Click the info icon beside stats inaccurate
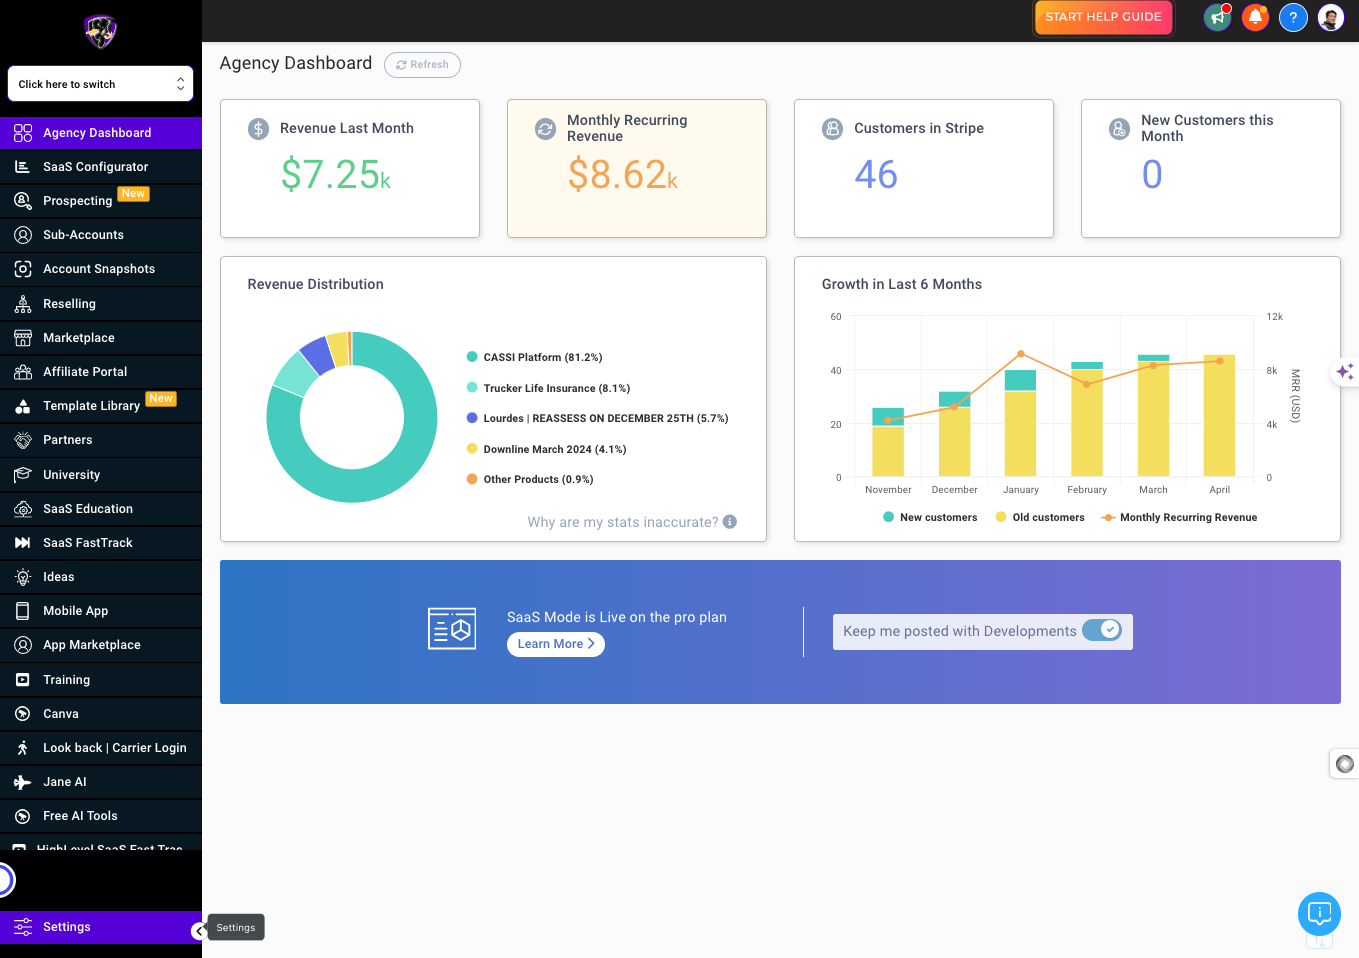 pos(730,522)
